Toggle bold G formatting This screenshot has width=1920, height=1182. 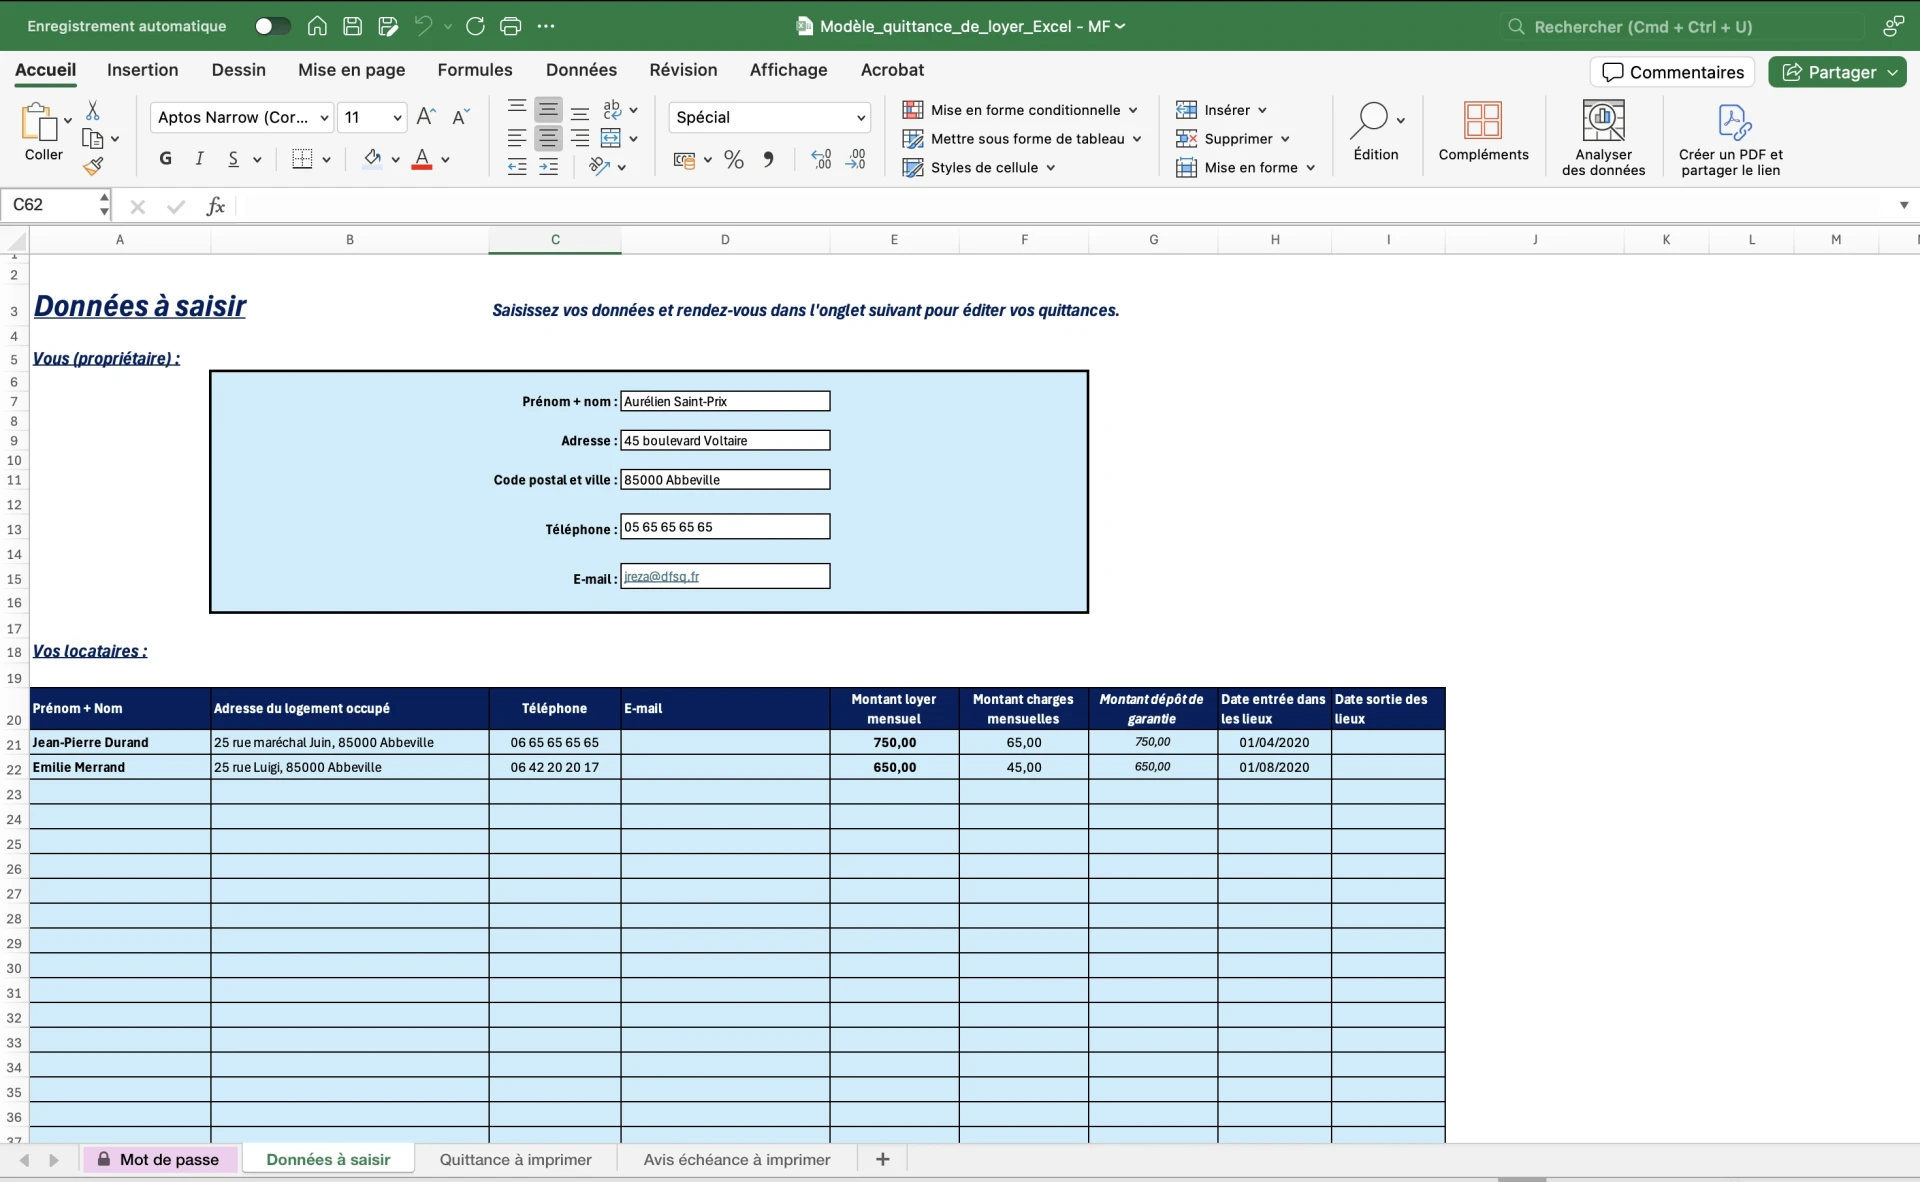point(165,159)
